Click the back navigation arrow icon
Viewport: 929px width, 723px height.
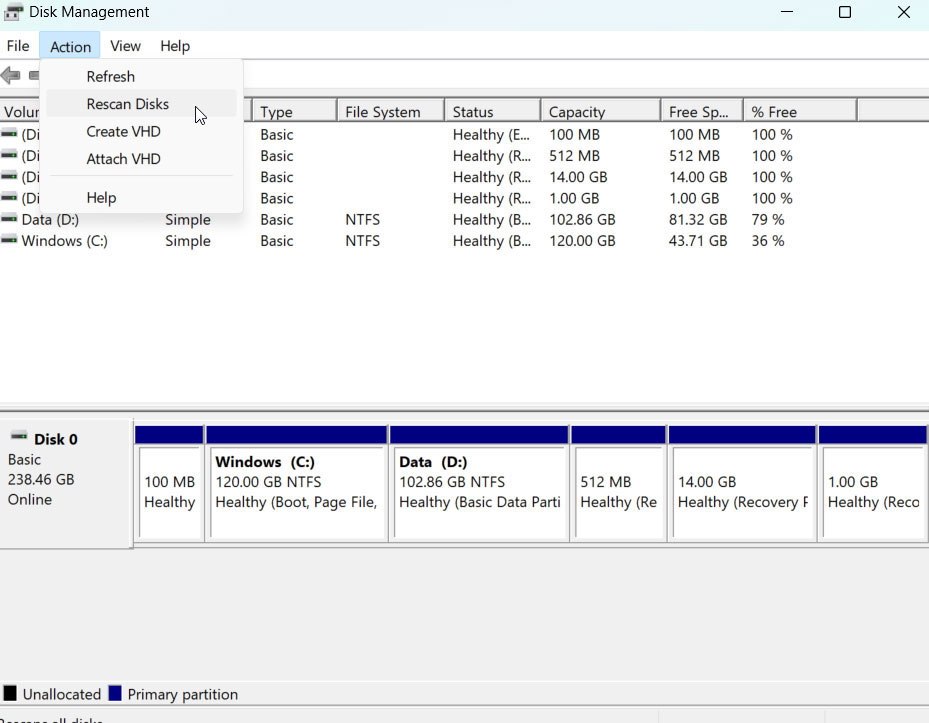10,75
